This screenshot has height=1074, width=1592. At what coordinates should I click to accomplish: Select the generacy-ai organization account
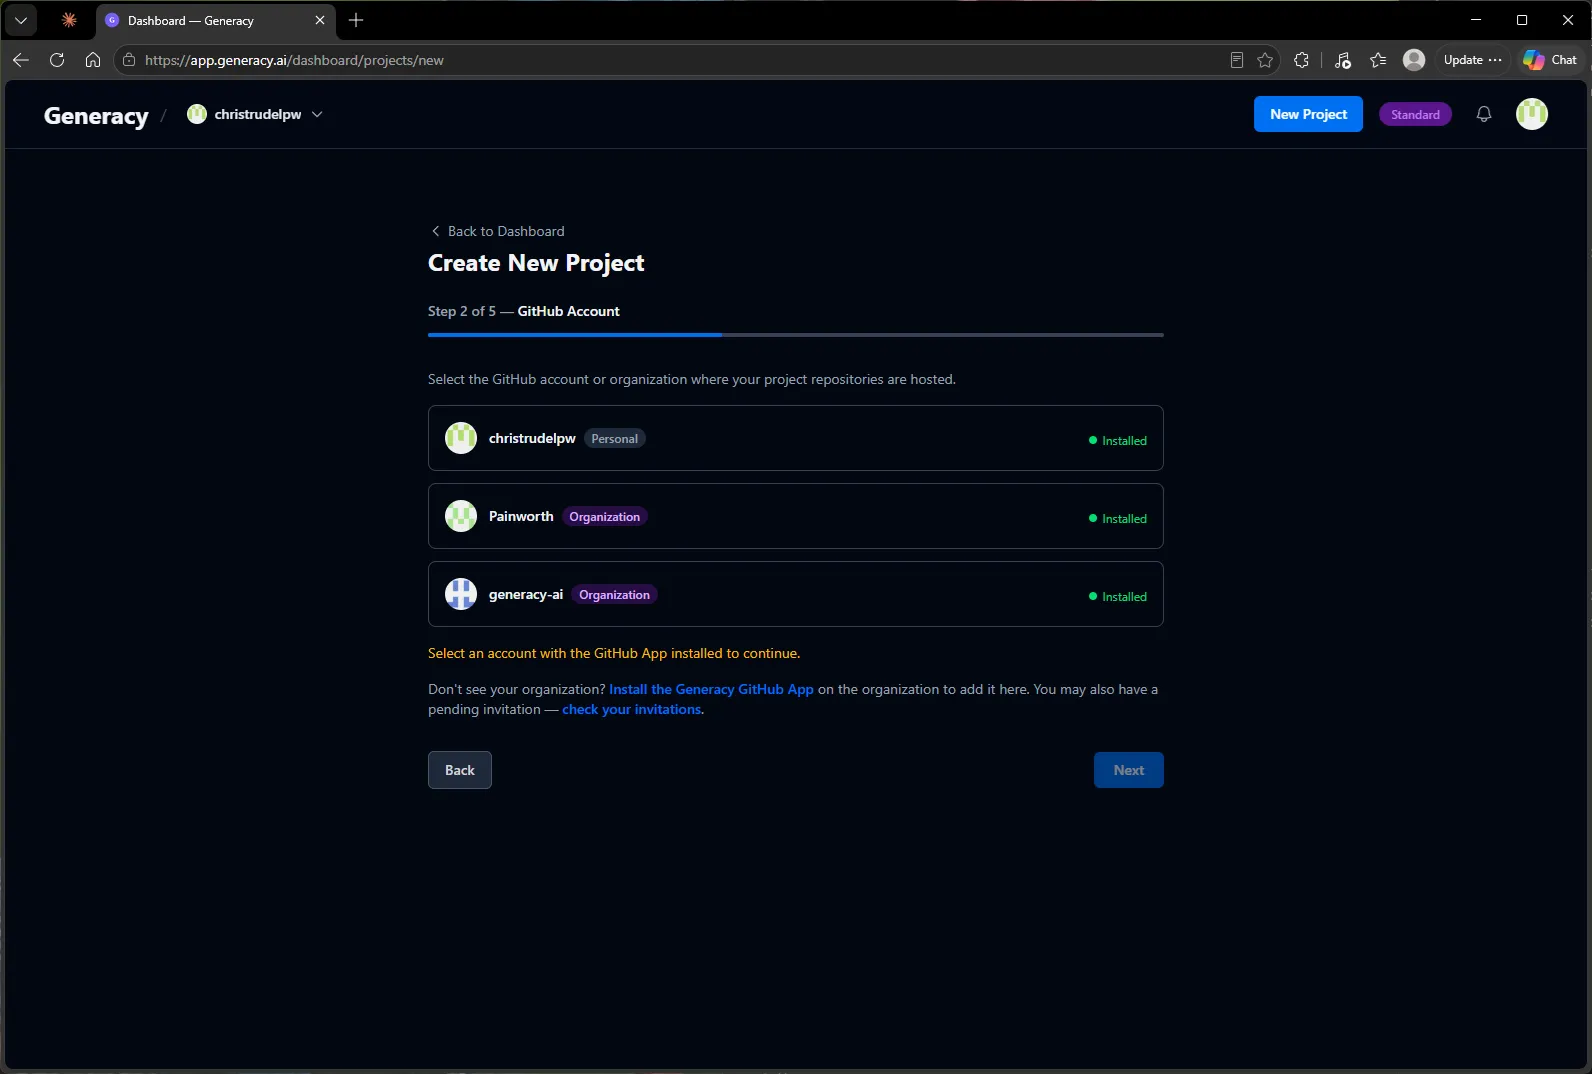click(795, 594)
